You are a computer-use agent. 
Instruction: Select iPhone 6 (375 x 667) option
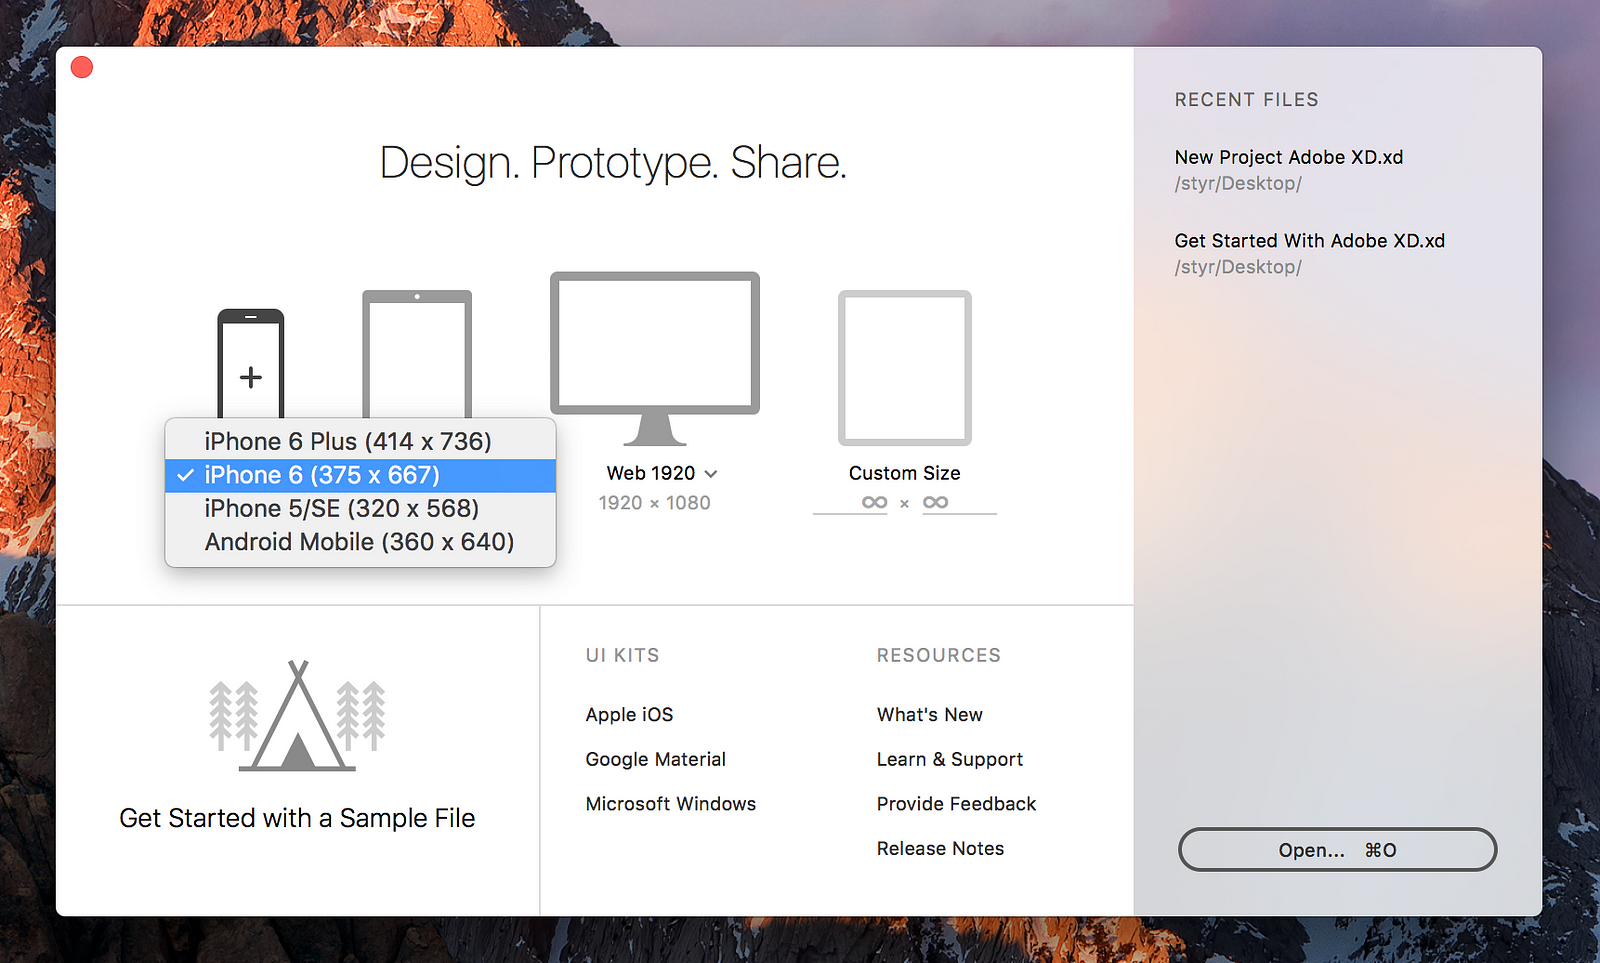click(x=360, y=475)
